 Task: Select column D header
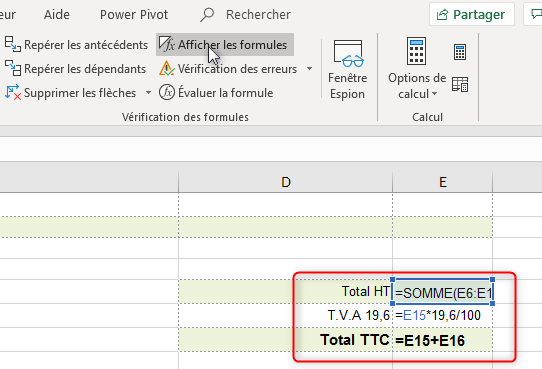tap(286, 182)
